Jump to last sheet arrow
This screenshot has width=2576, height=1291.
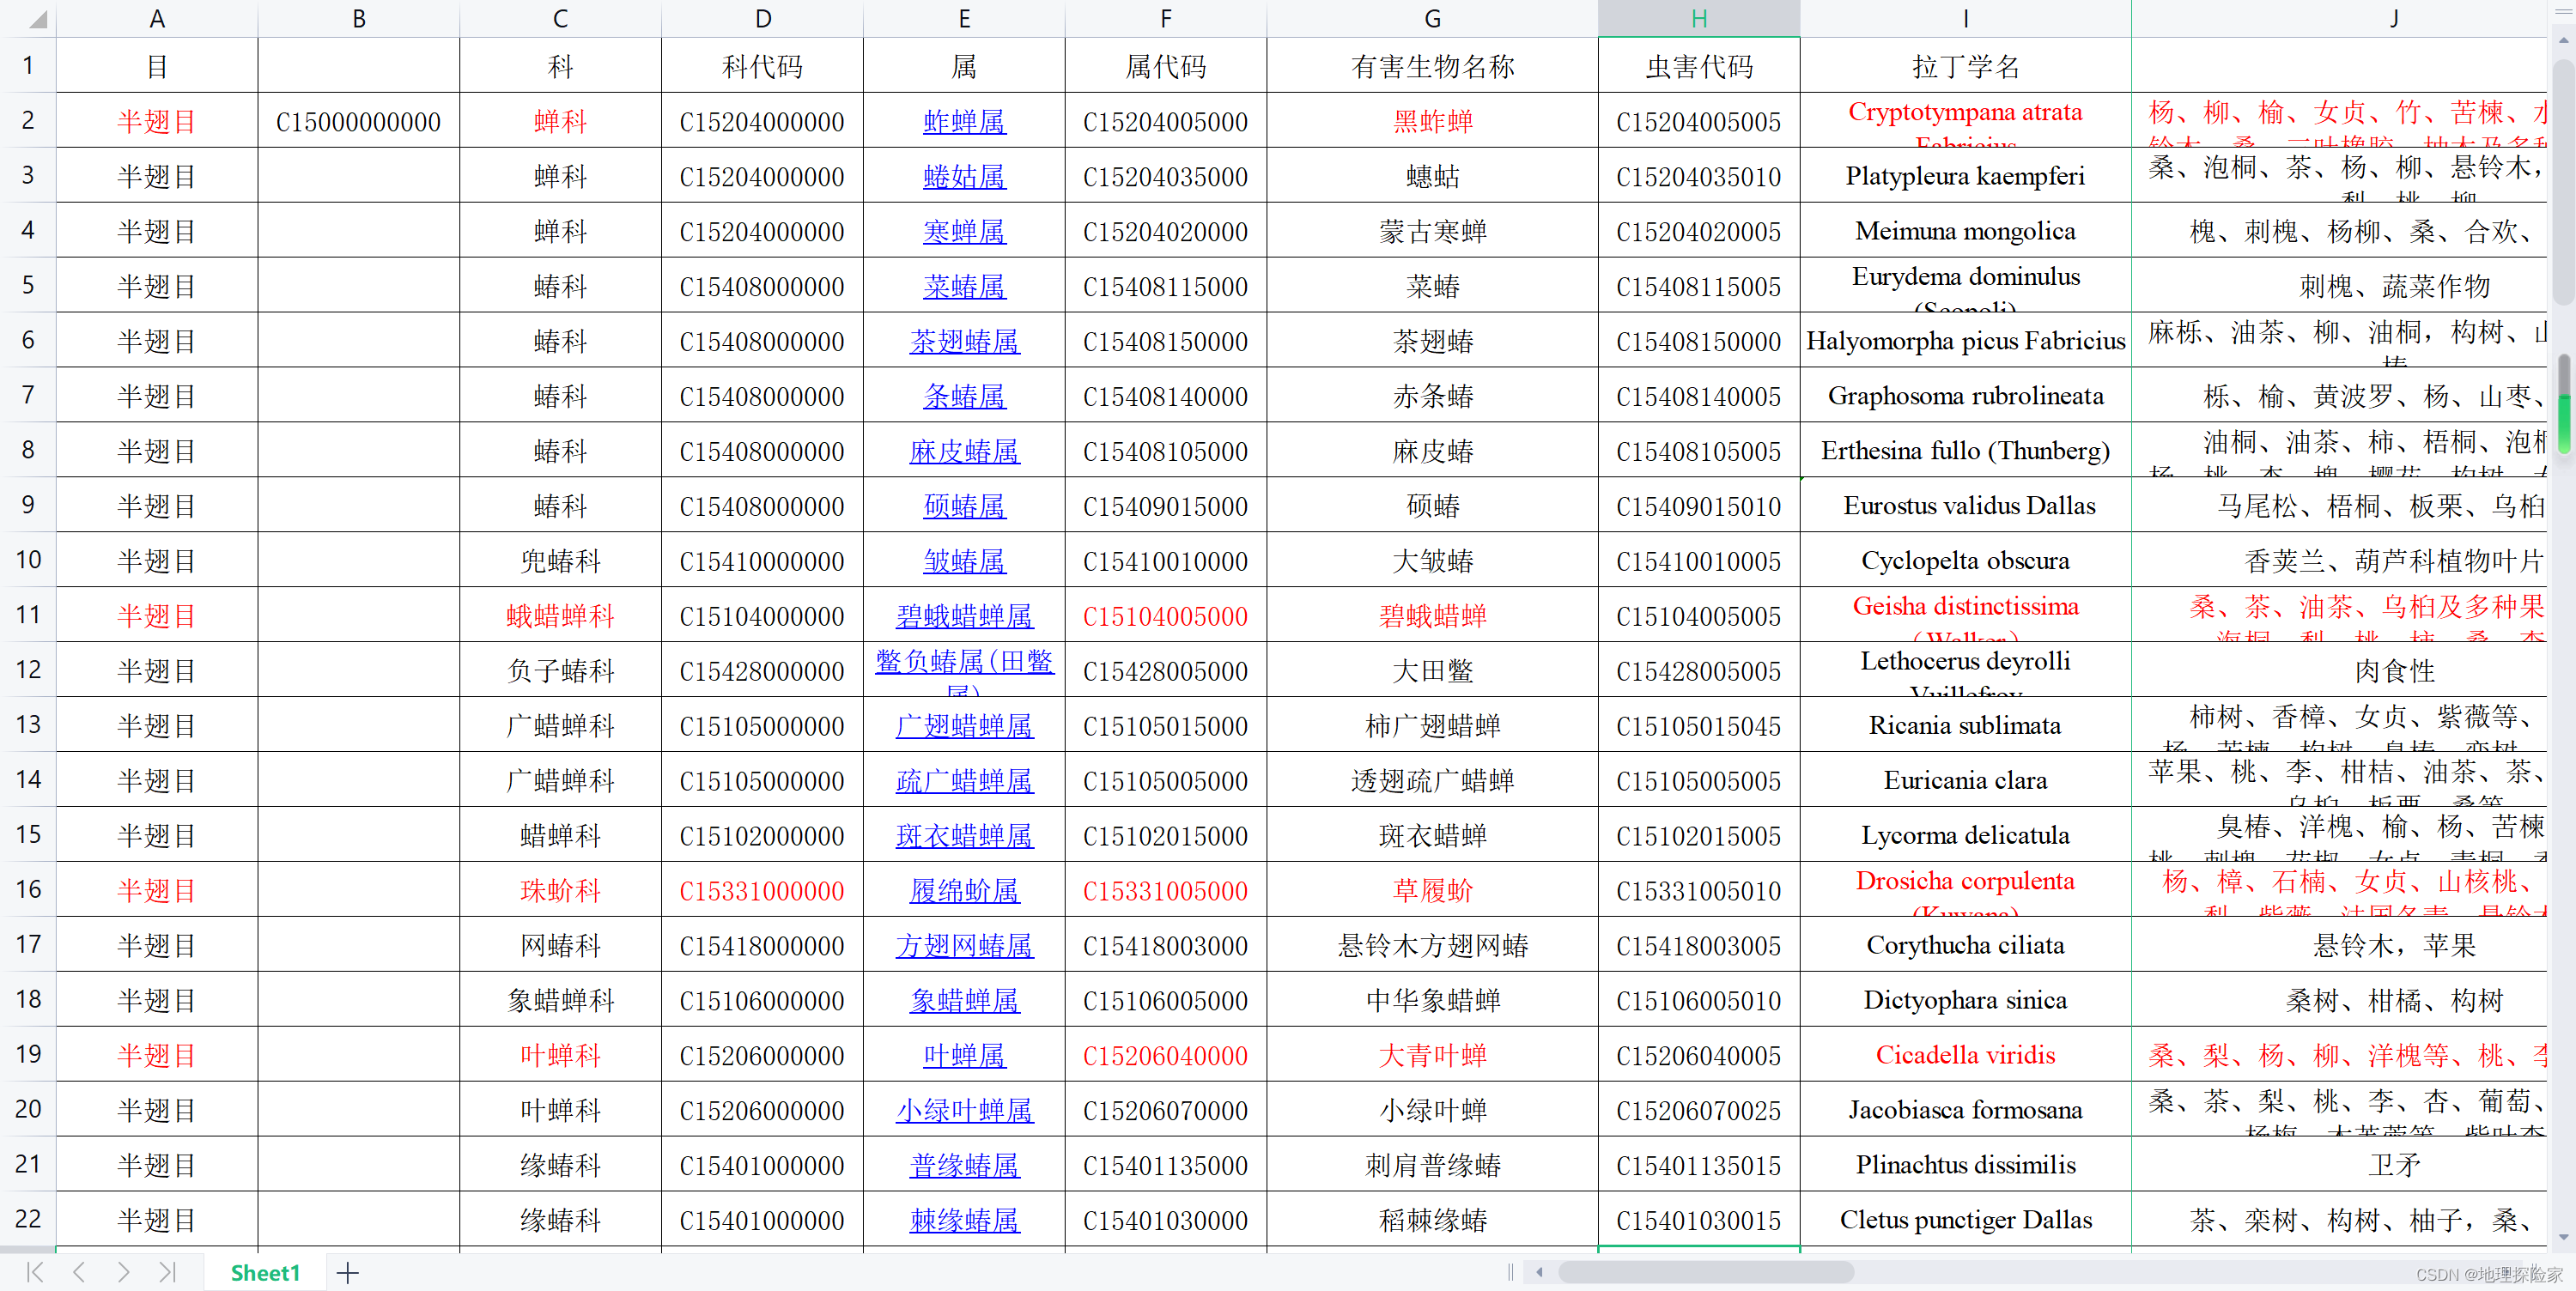tap(167, 1272)
